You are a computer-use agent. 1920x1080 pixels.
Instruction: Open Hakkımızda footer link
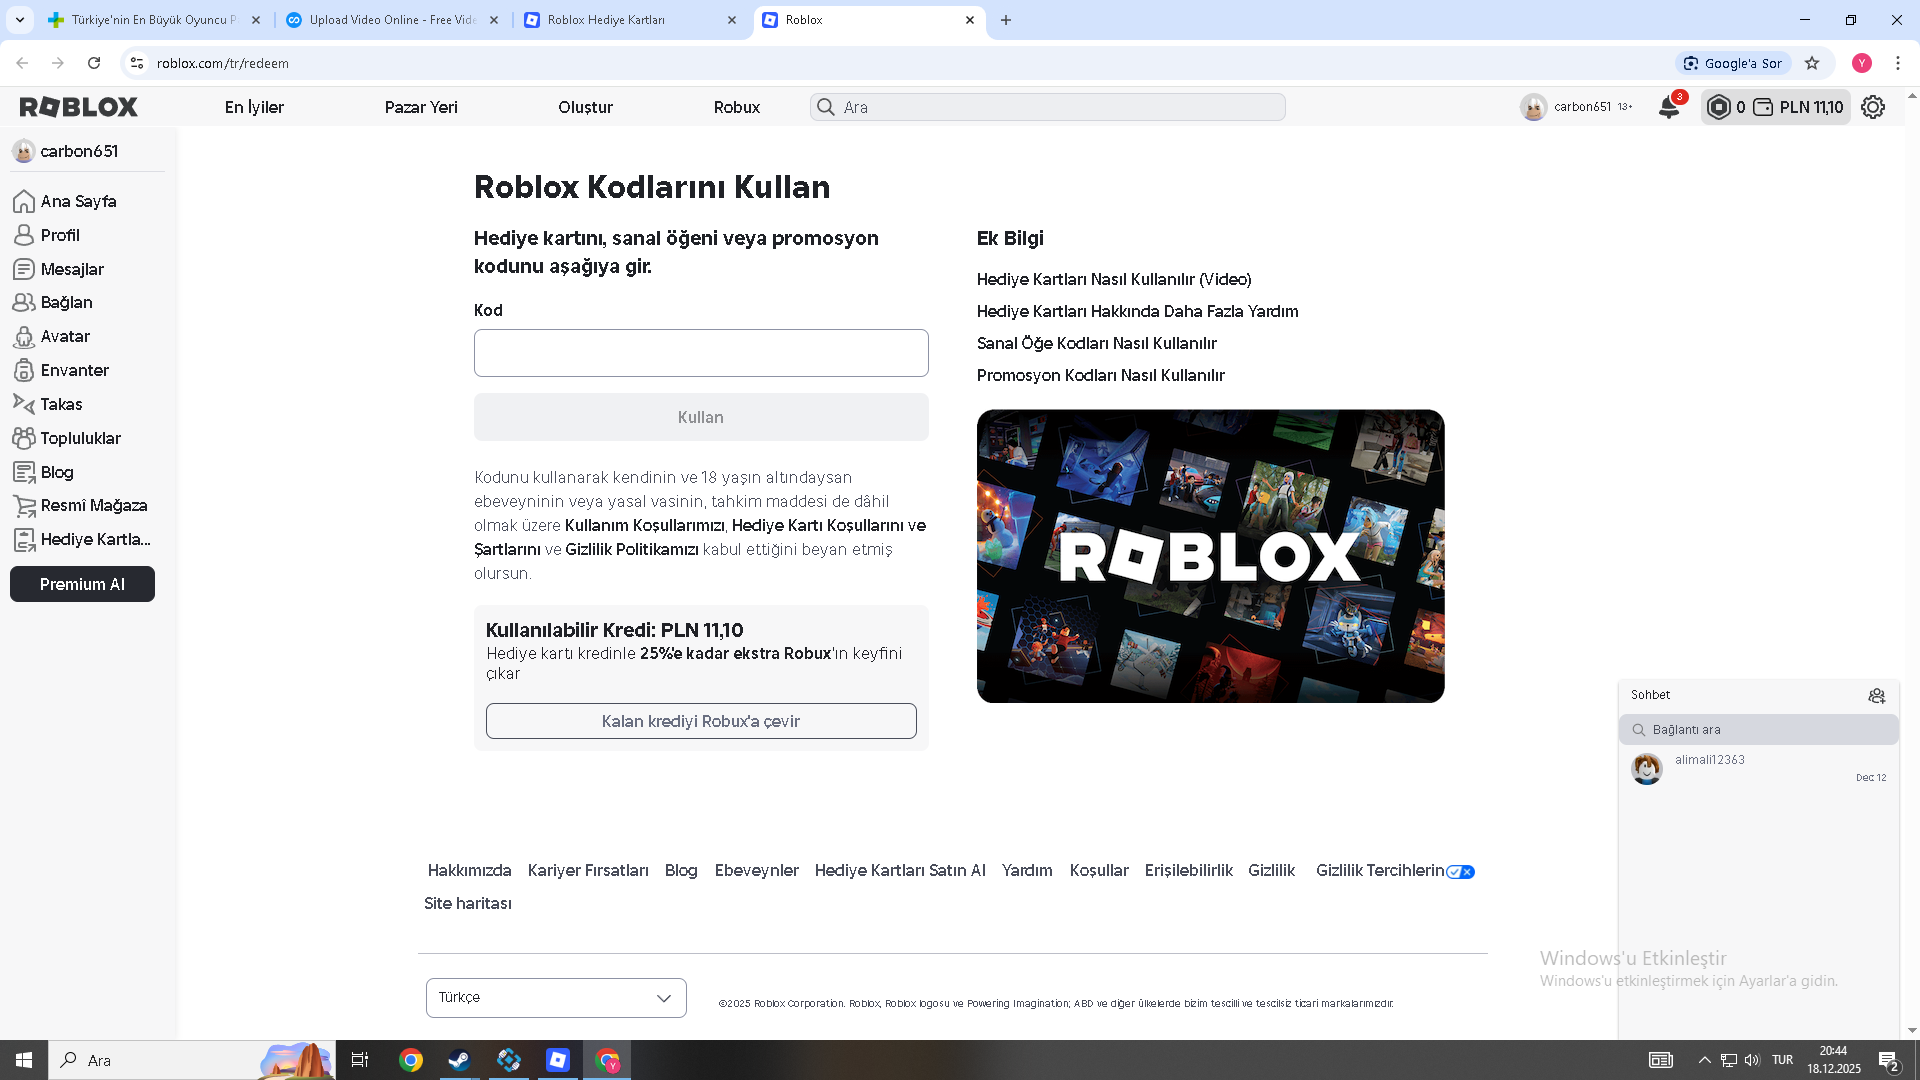tap(470, 871)
